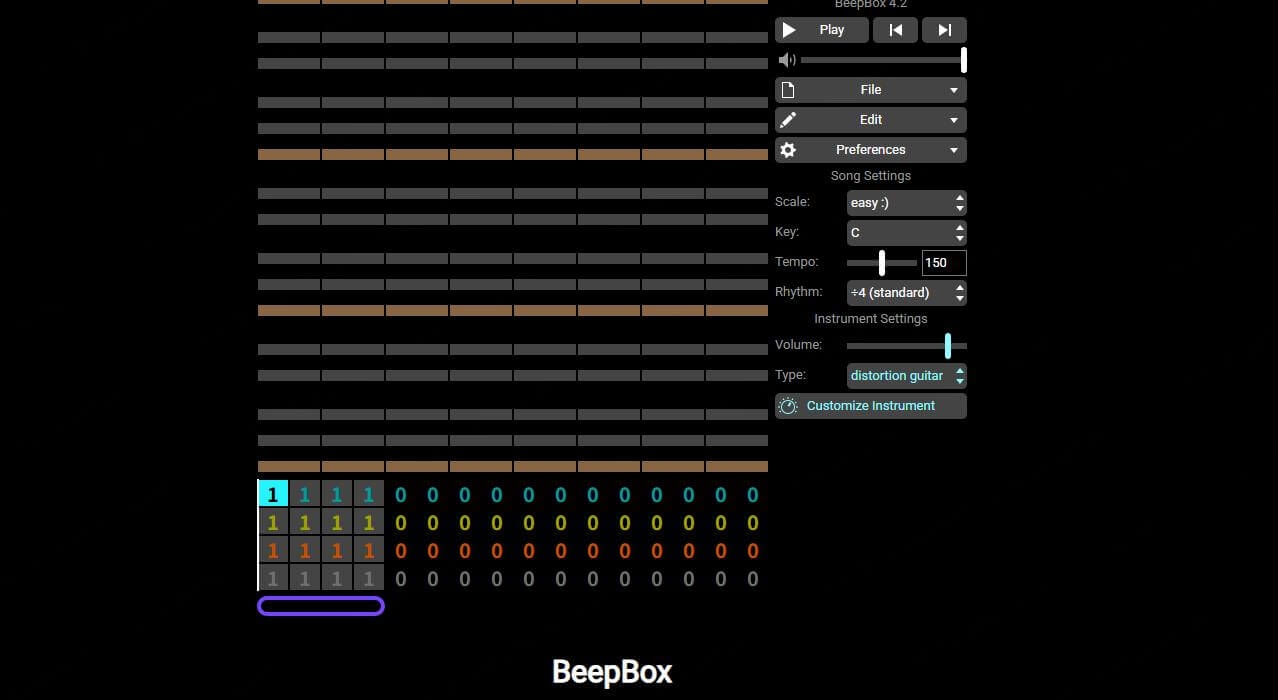
Task: Select fourth bar pattern 1 in yellow channel
Action: [369, 522]
